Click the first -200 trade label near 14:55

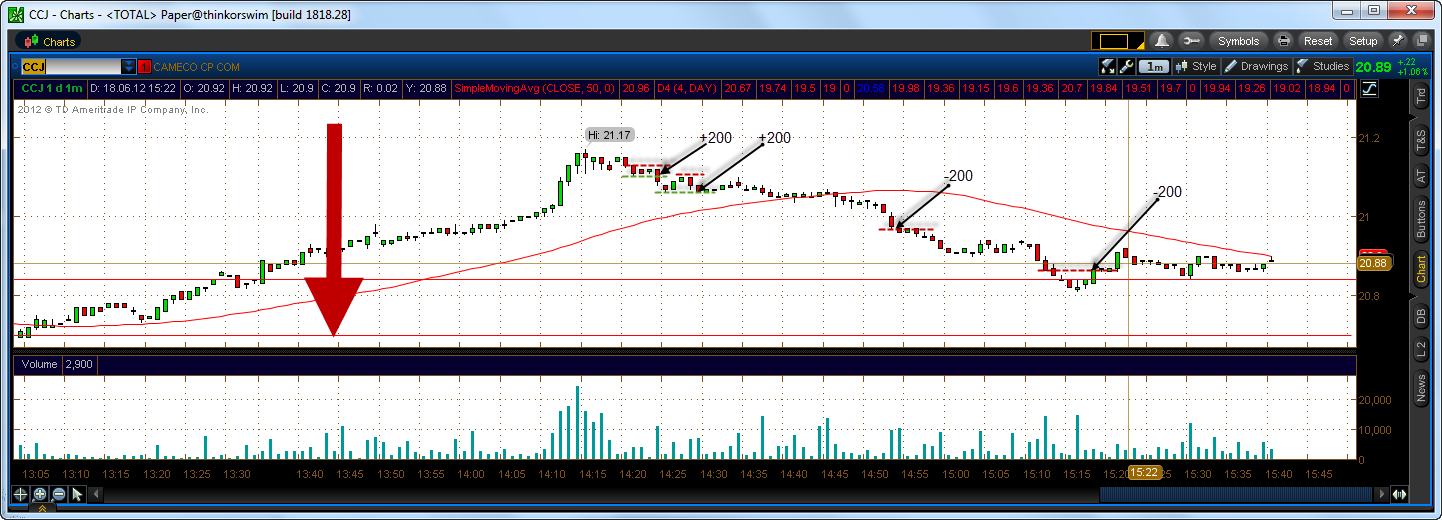(958, 176)
